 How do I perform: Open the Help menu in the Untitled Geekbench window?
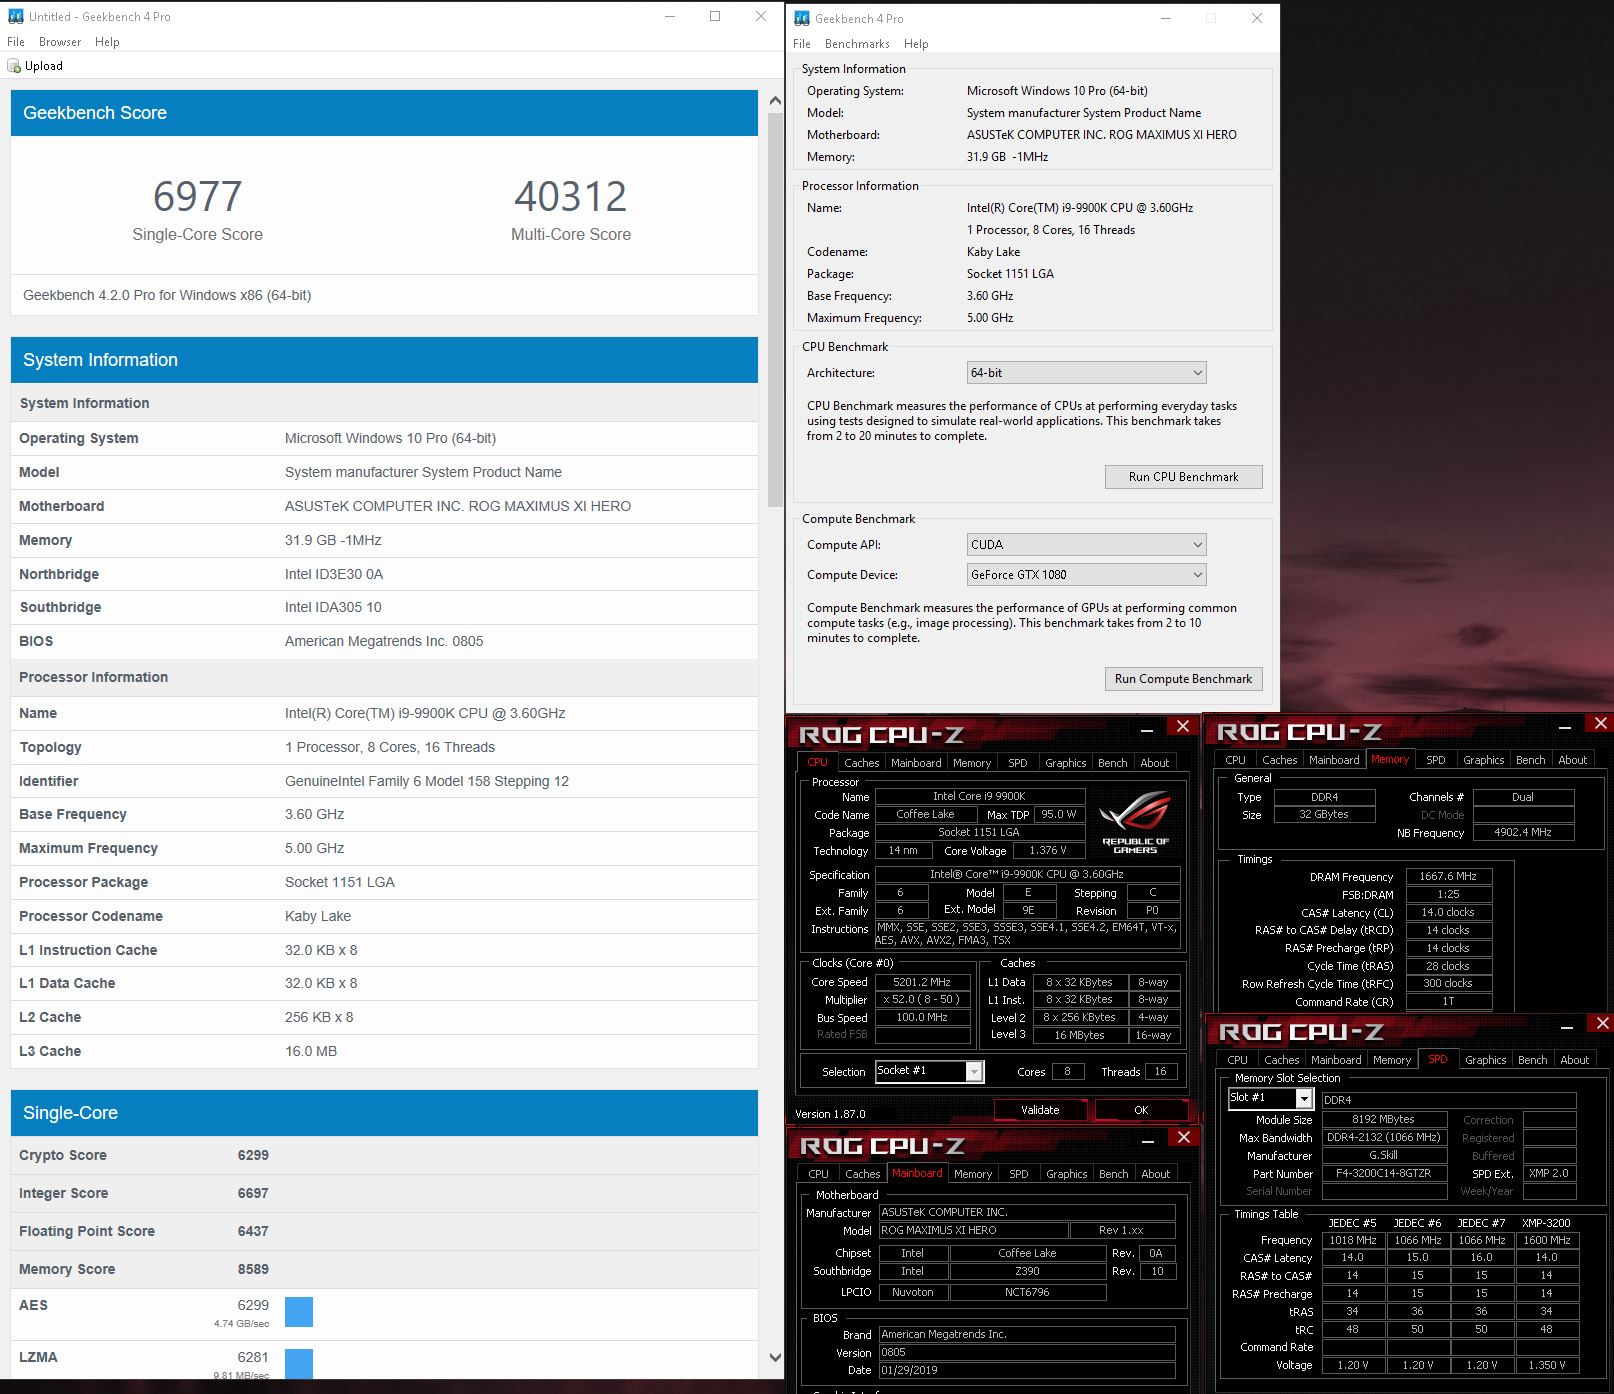(107, 42)
